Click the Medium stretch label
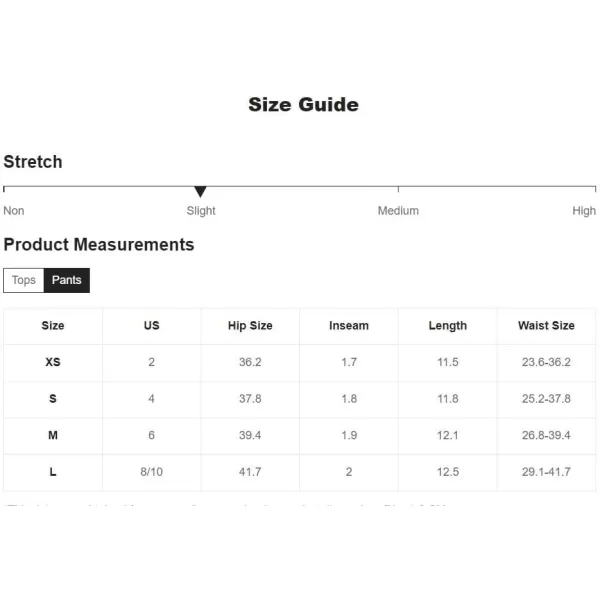The height and width of the screenshot is (600, 600). pyautogui.click(x=398, y=210)
